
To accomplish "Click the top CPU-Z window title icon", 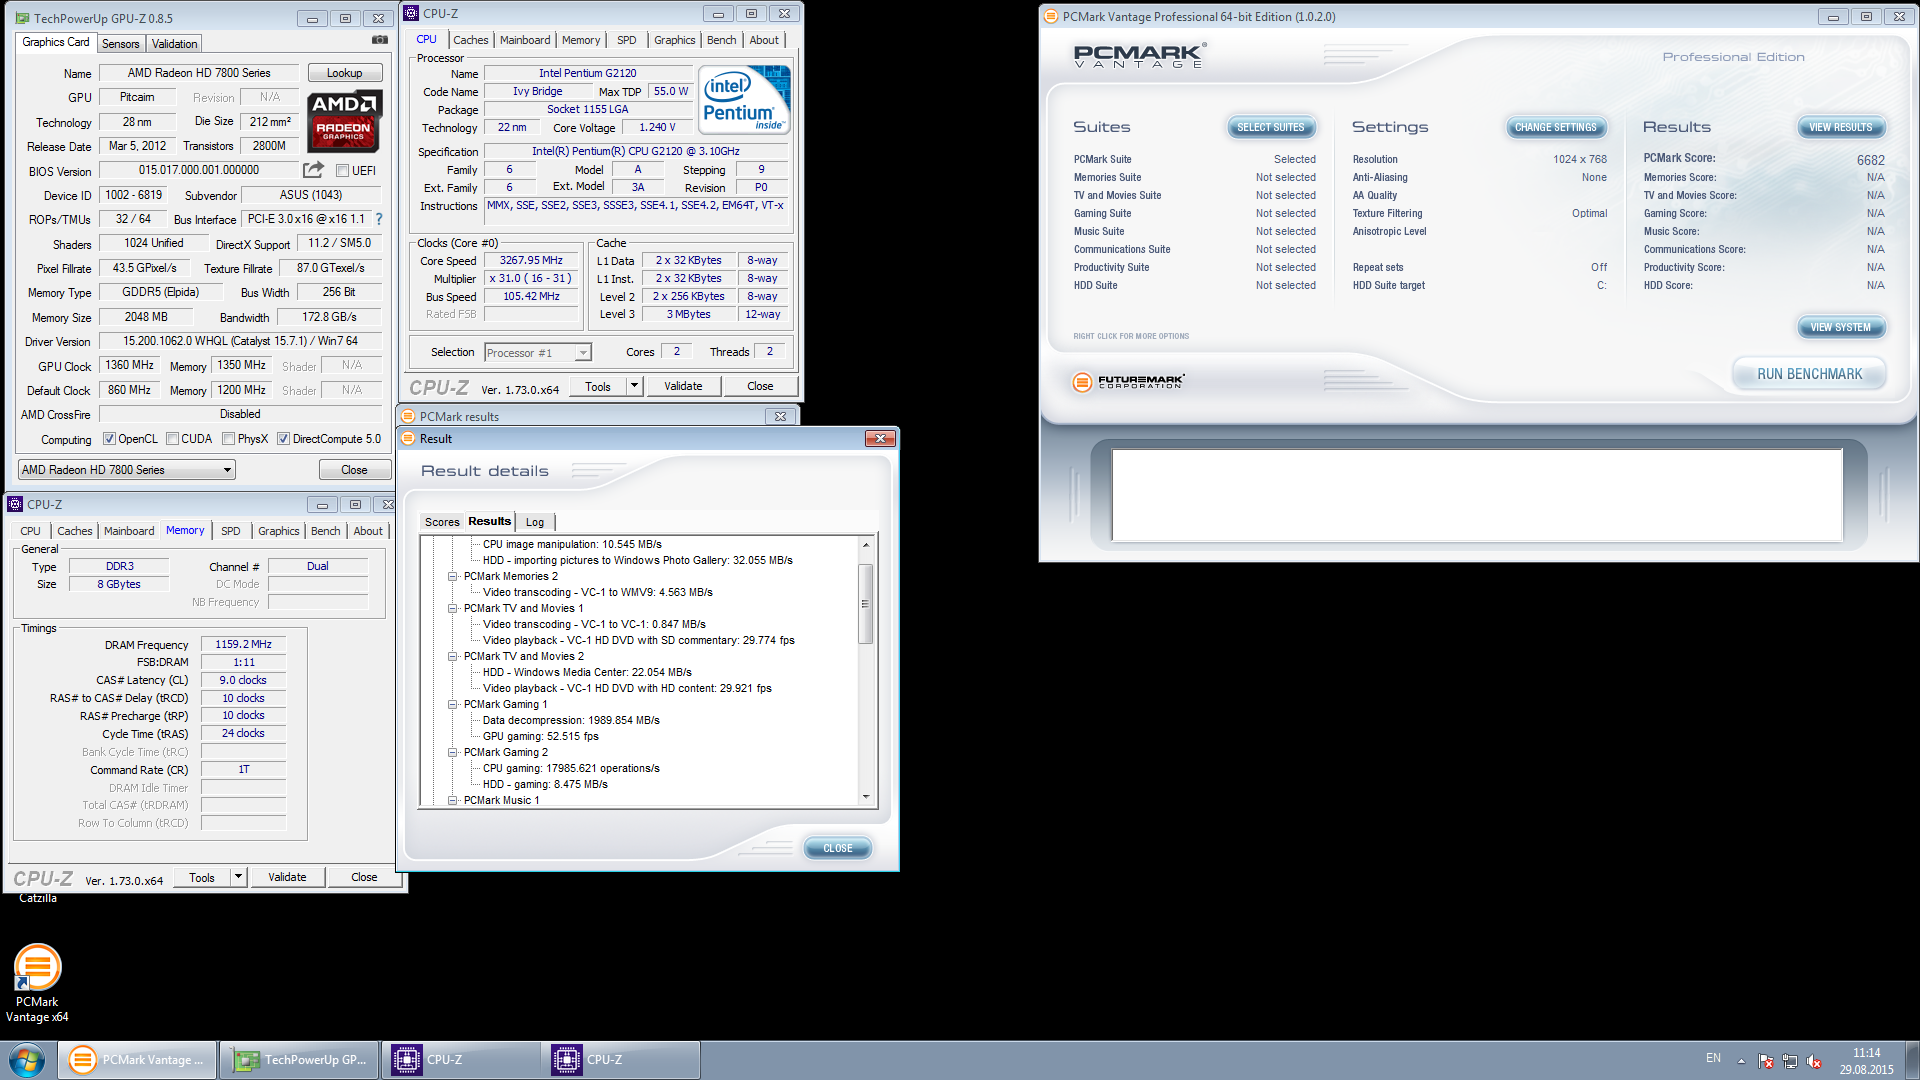I will 411,13.
